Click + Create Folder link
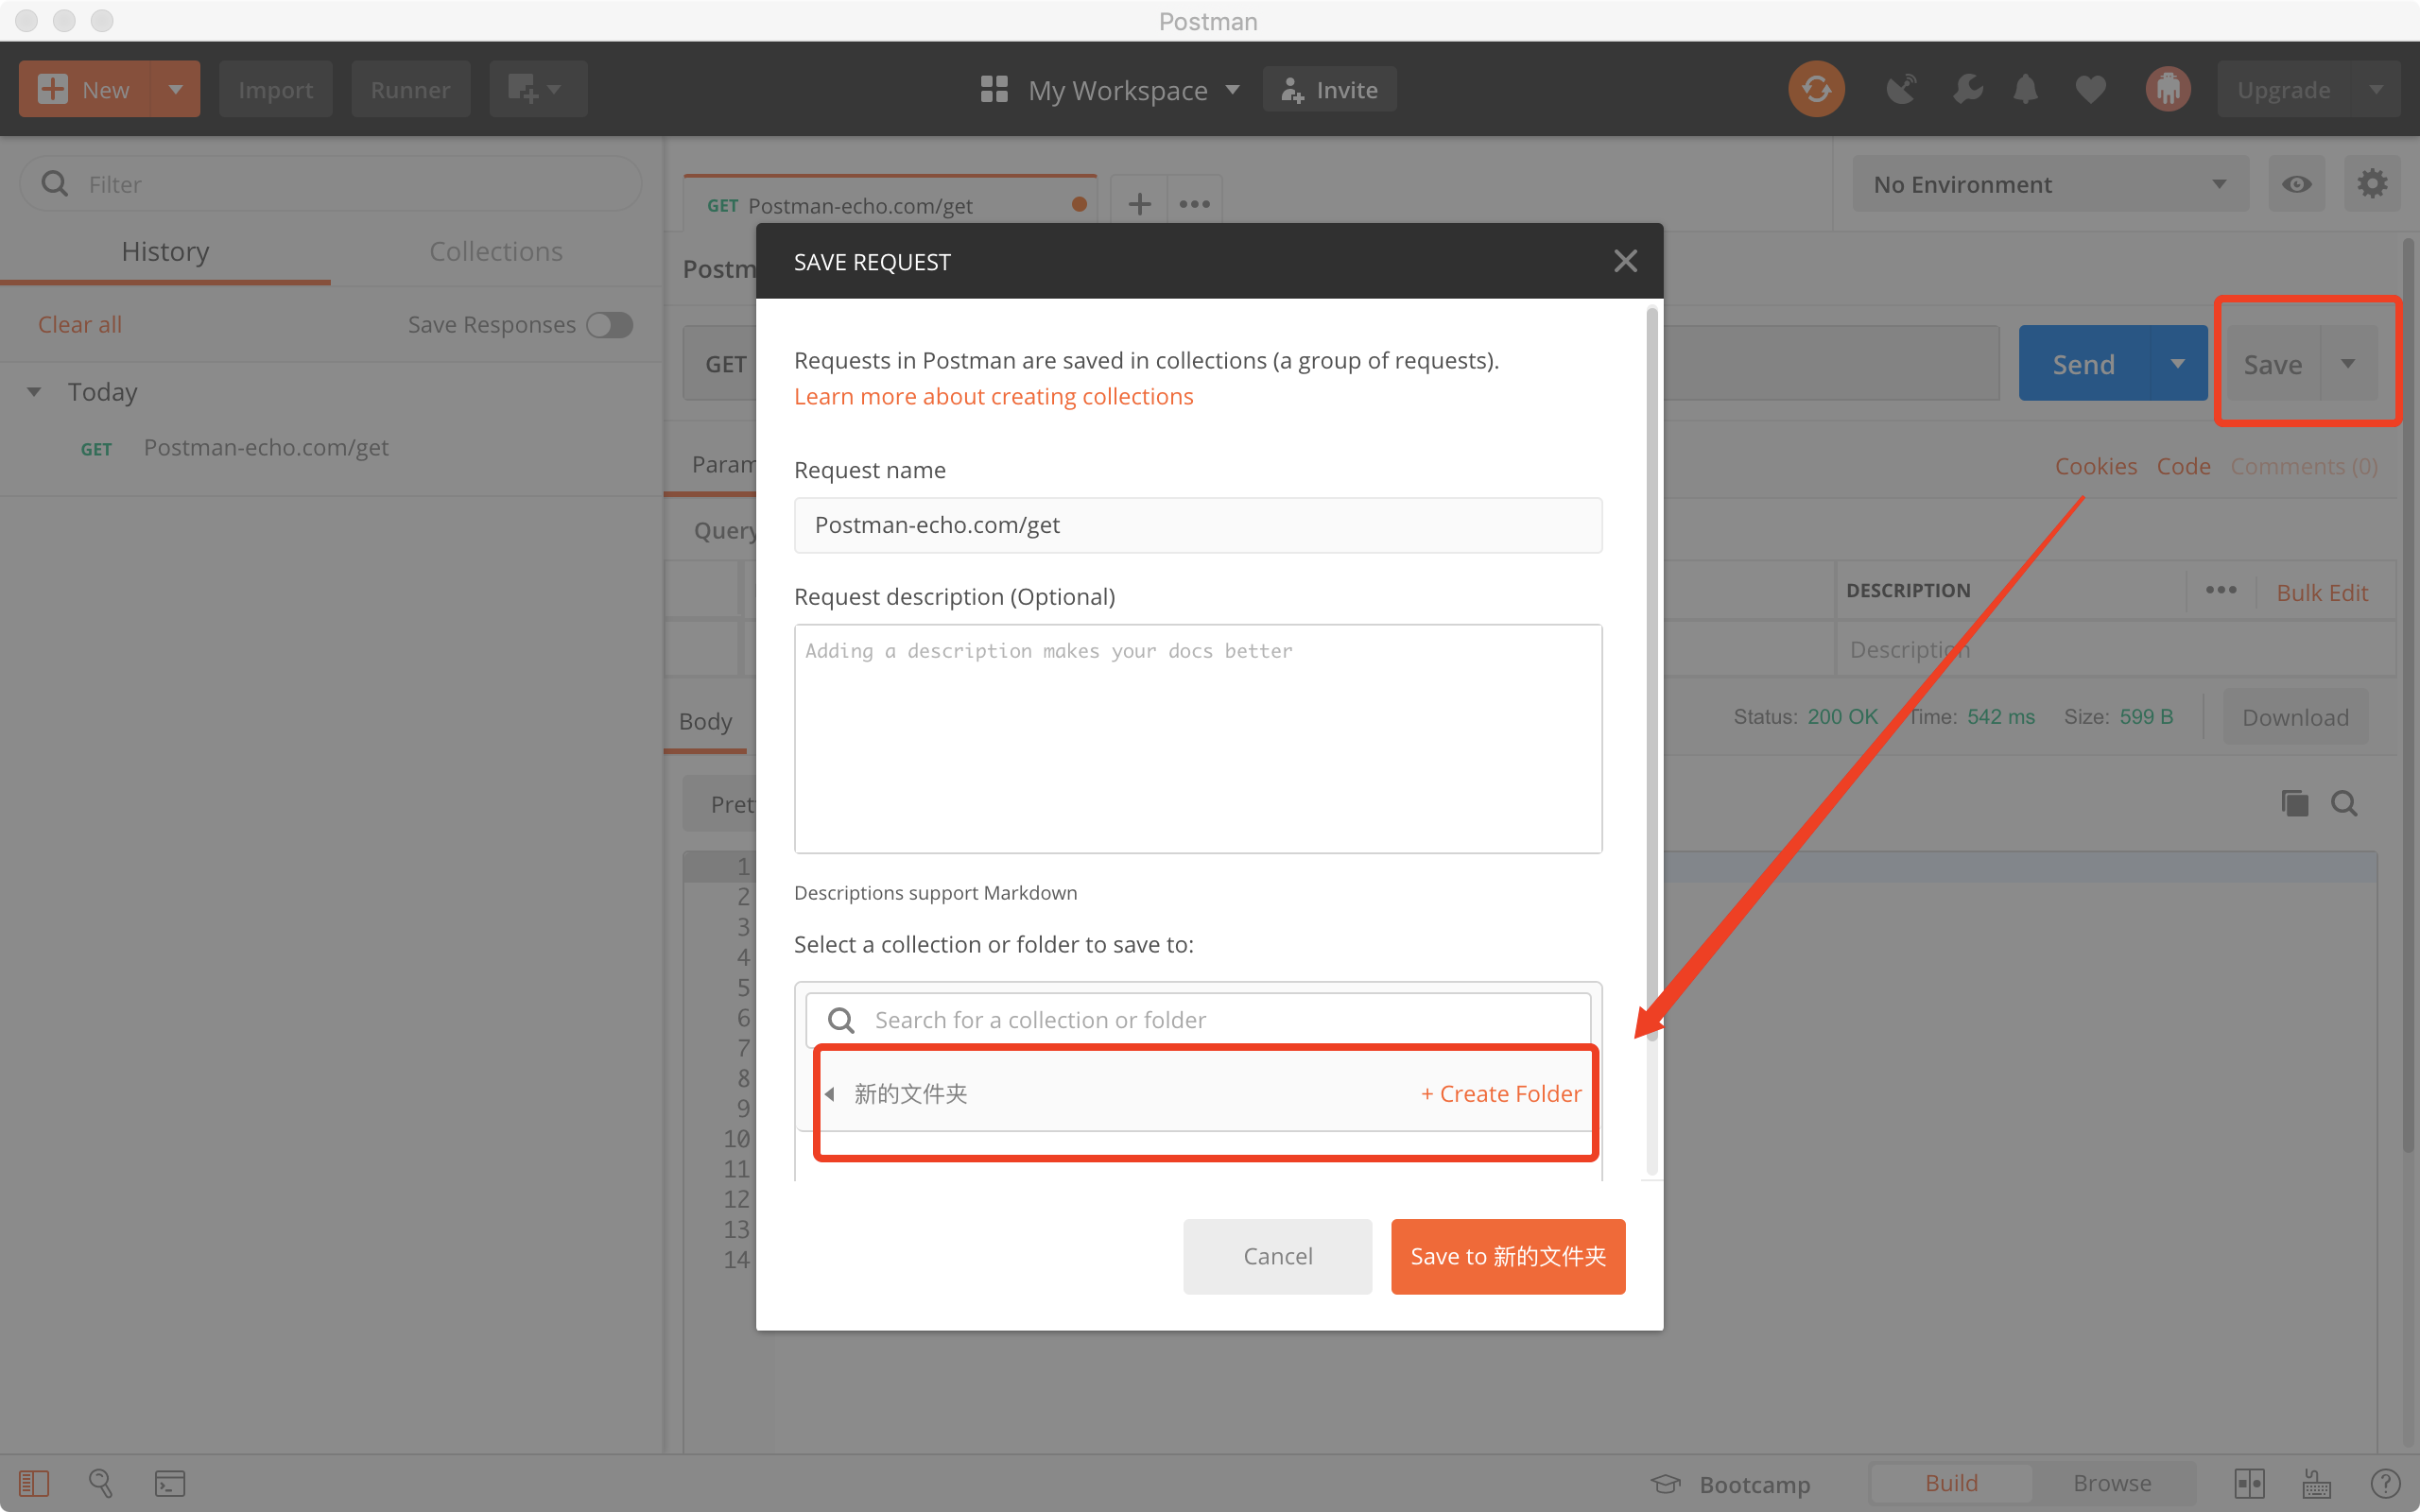This screenshot has height=1512, width=2420. (x=1501, y=1093)
